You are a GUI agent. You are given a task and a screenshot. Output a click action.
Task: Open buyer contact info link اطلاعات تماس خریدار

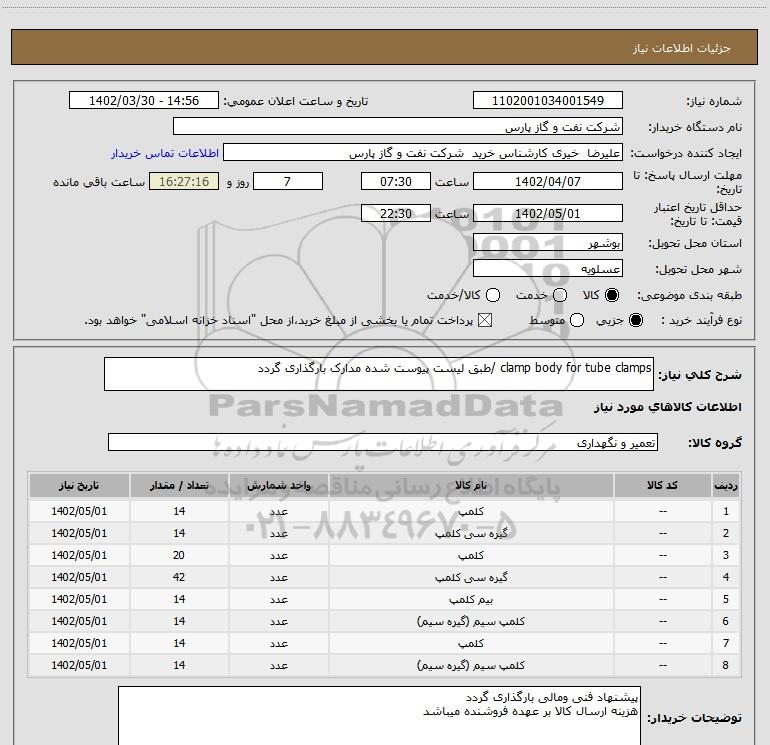pos(165,153)
